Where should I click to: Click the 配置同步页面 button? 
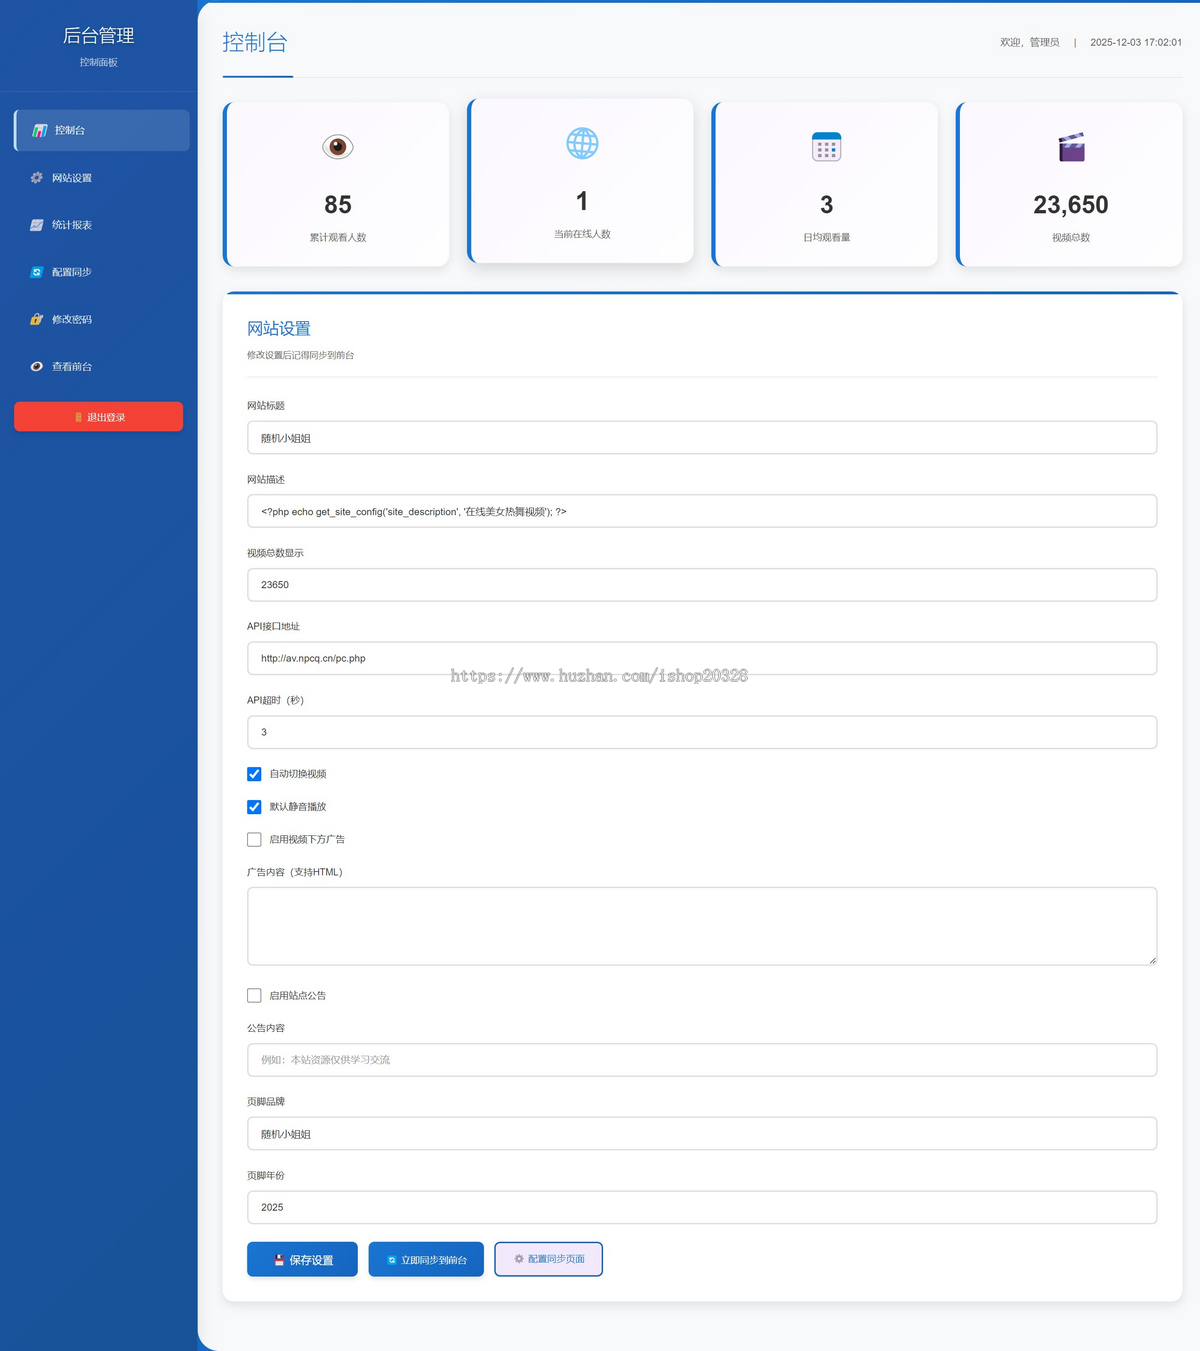[x=548, y=1260]
